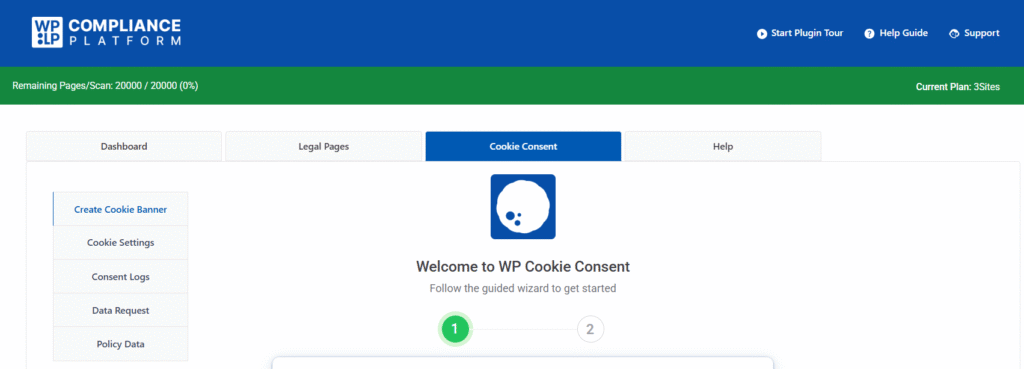Select the Cookie Consent tab
Viewport: 1024px width, 369px height.
[523, 146]
